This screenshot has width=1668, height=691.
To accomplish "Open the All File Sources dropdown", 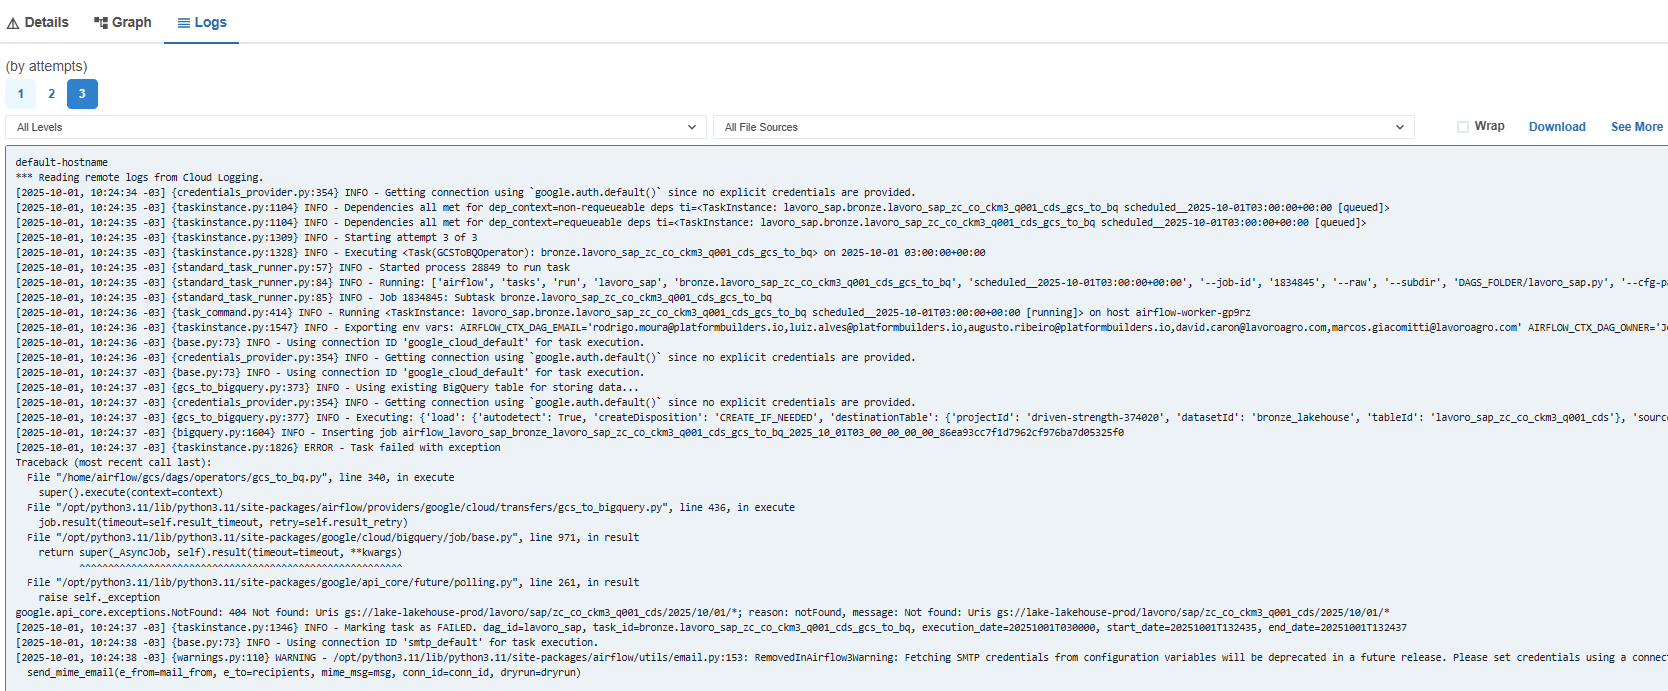I will click(1063, 127).
